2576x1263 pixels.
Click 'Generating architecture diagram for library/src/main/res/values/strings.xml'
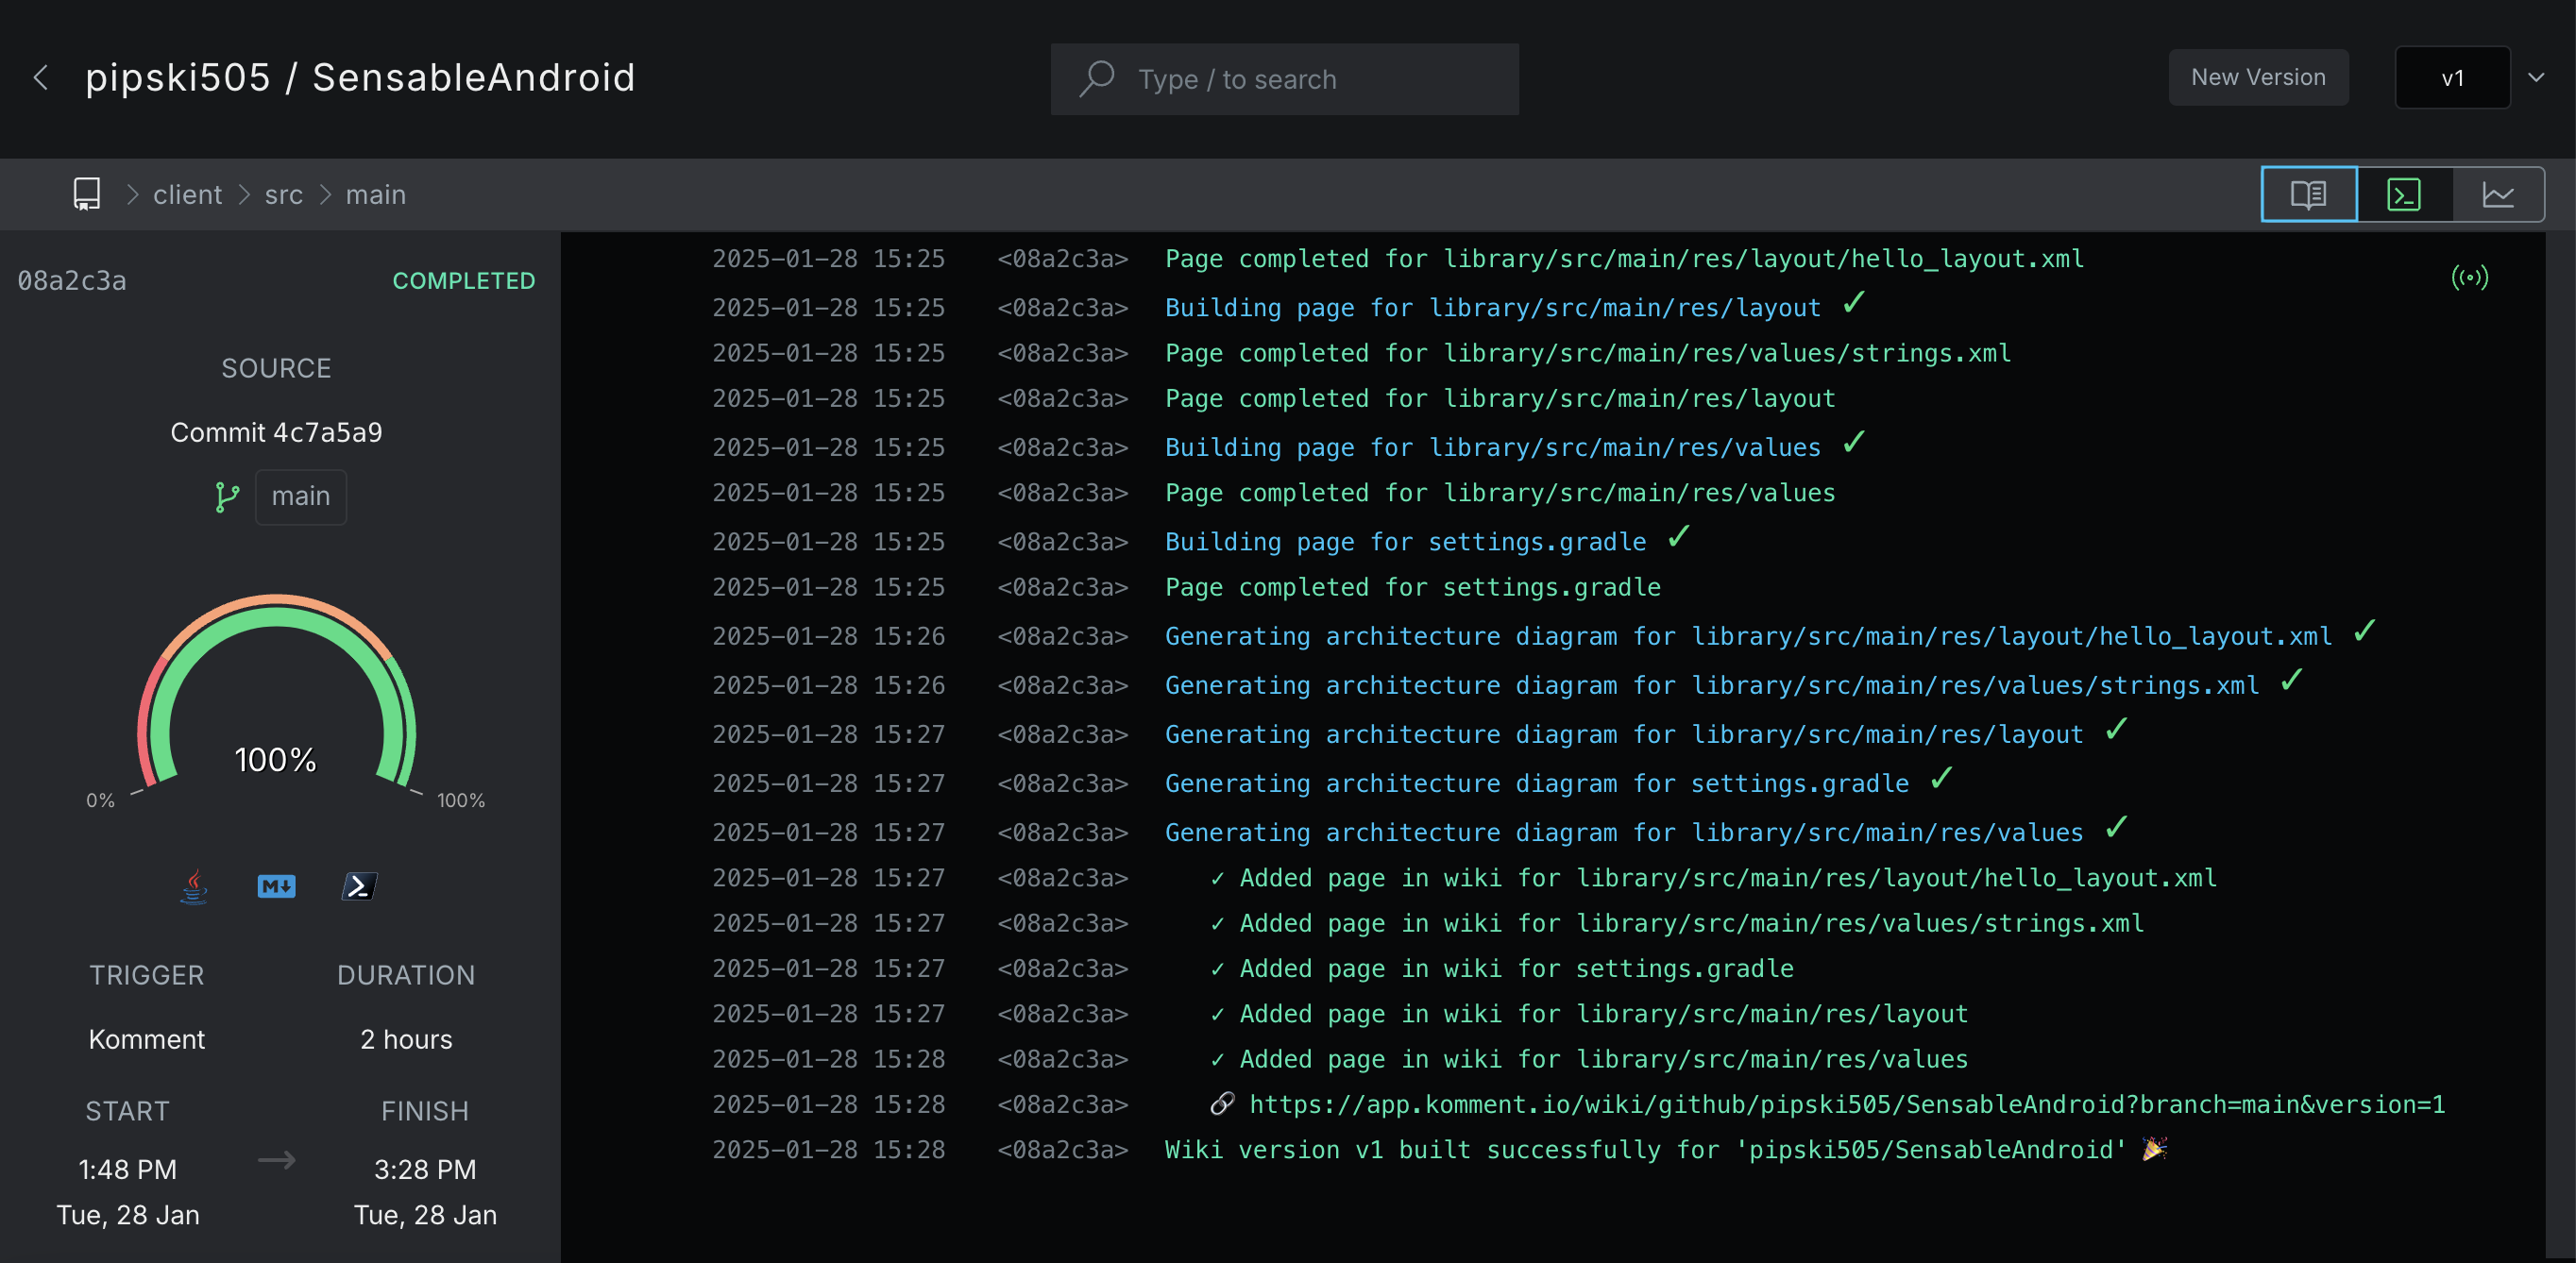click(x=1711, y=685)
